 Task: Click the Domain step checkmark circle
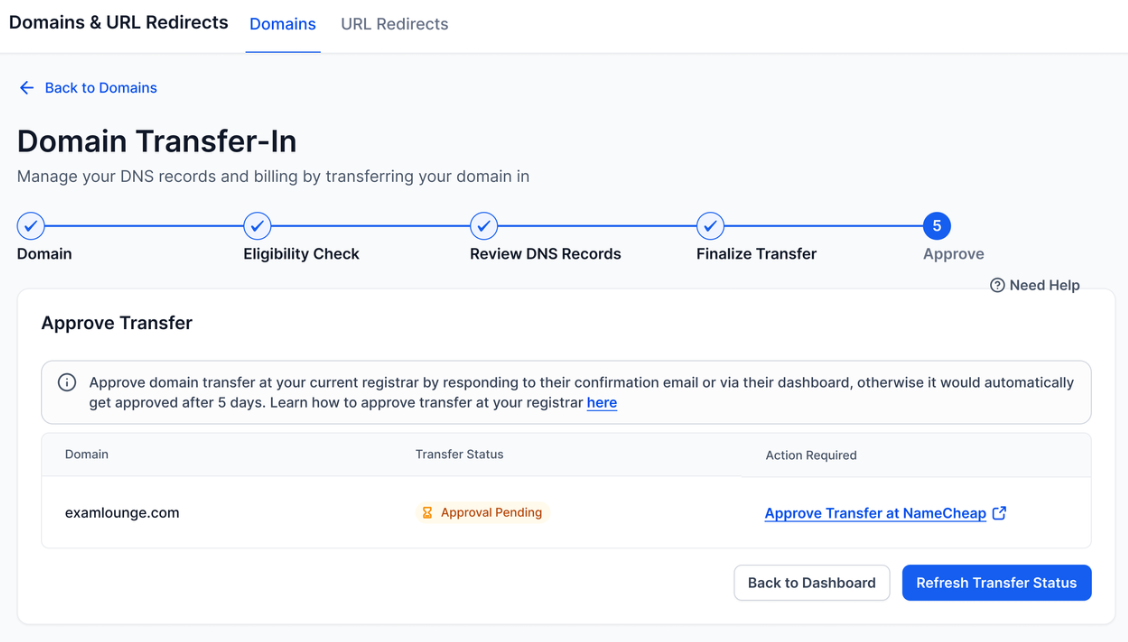pyautogui.click(x=31, y=226)
